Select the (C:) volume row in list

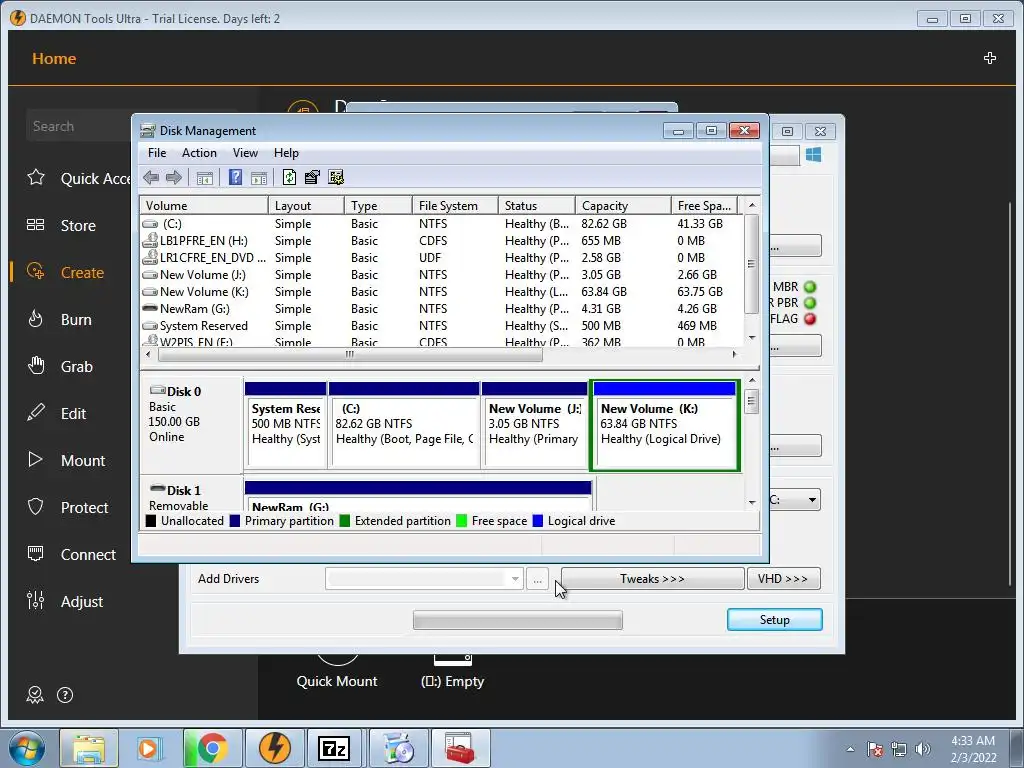[441, 223]
